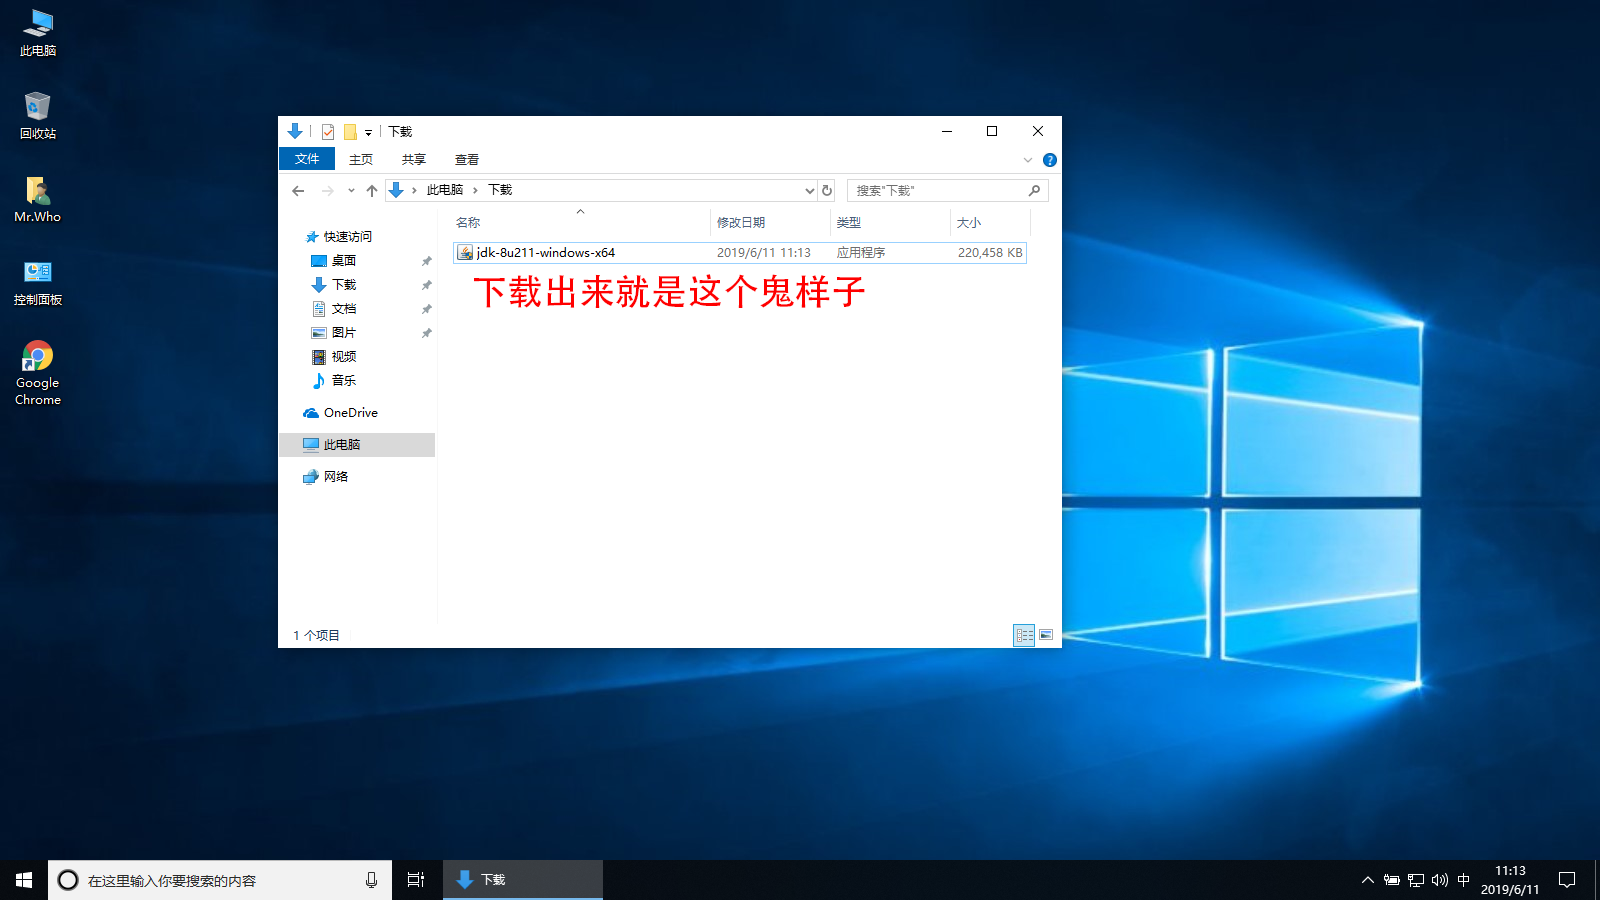The width and height of the screenshot is (1600, 900).
Task: Open the 此电脑 desktop icon
Action: 38,33
